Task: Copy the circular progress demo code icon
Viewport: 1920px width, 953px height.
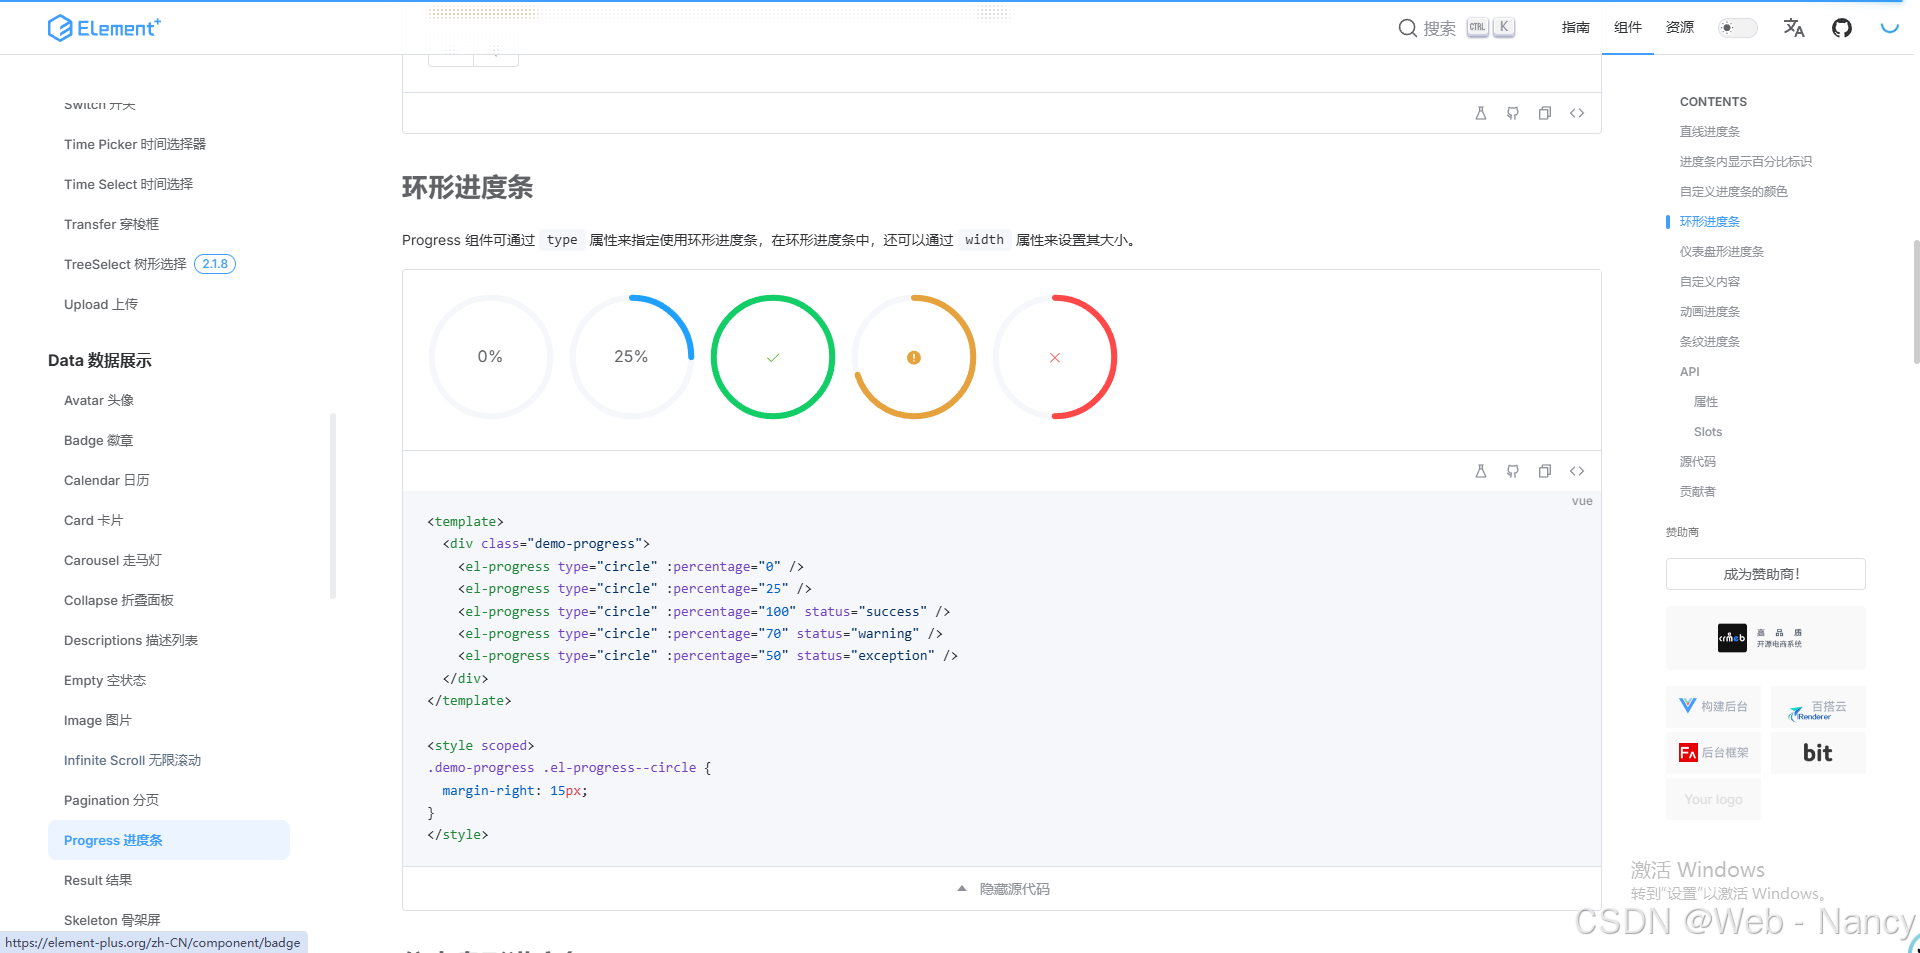Action: [x=1545, y=471]
